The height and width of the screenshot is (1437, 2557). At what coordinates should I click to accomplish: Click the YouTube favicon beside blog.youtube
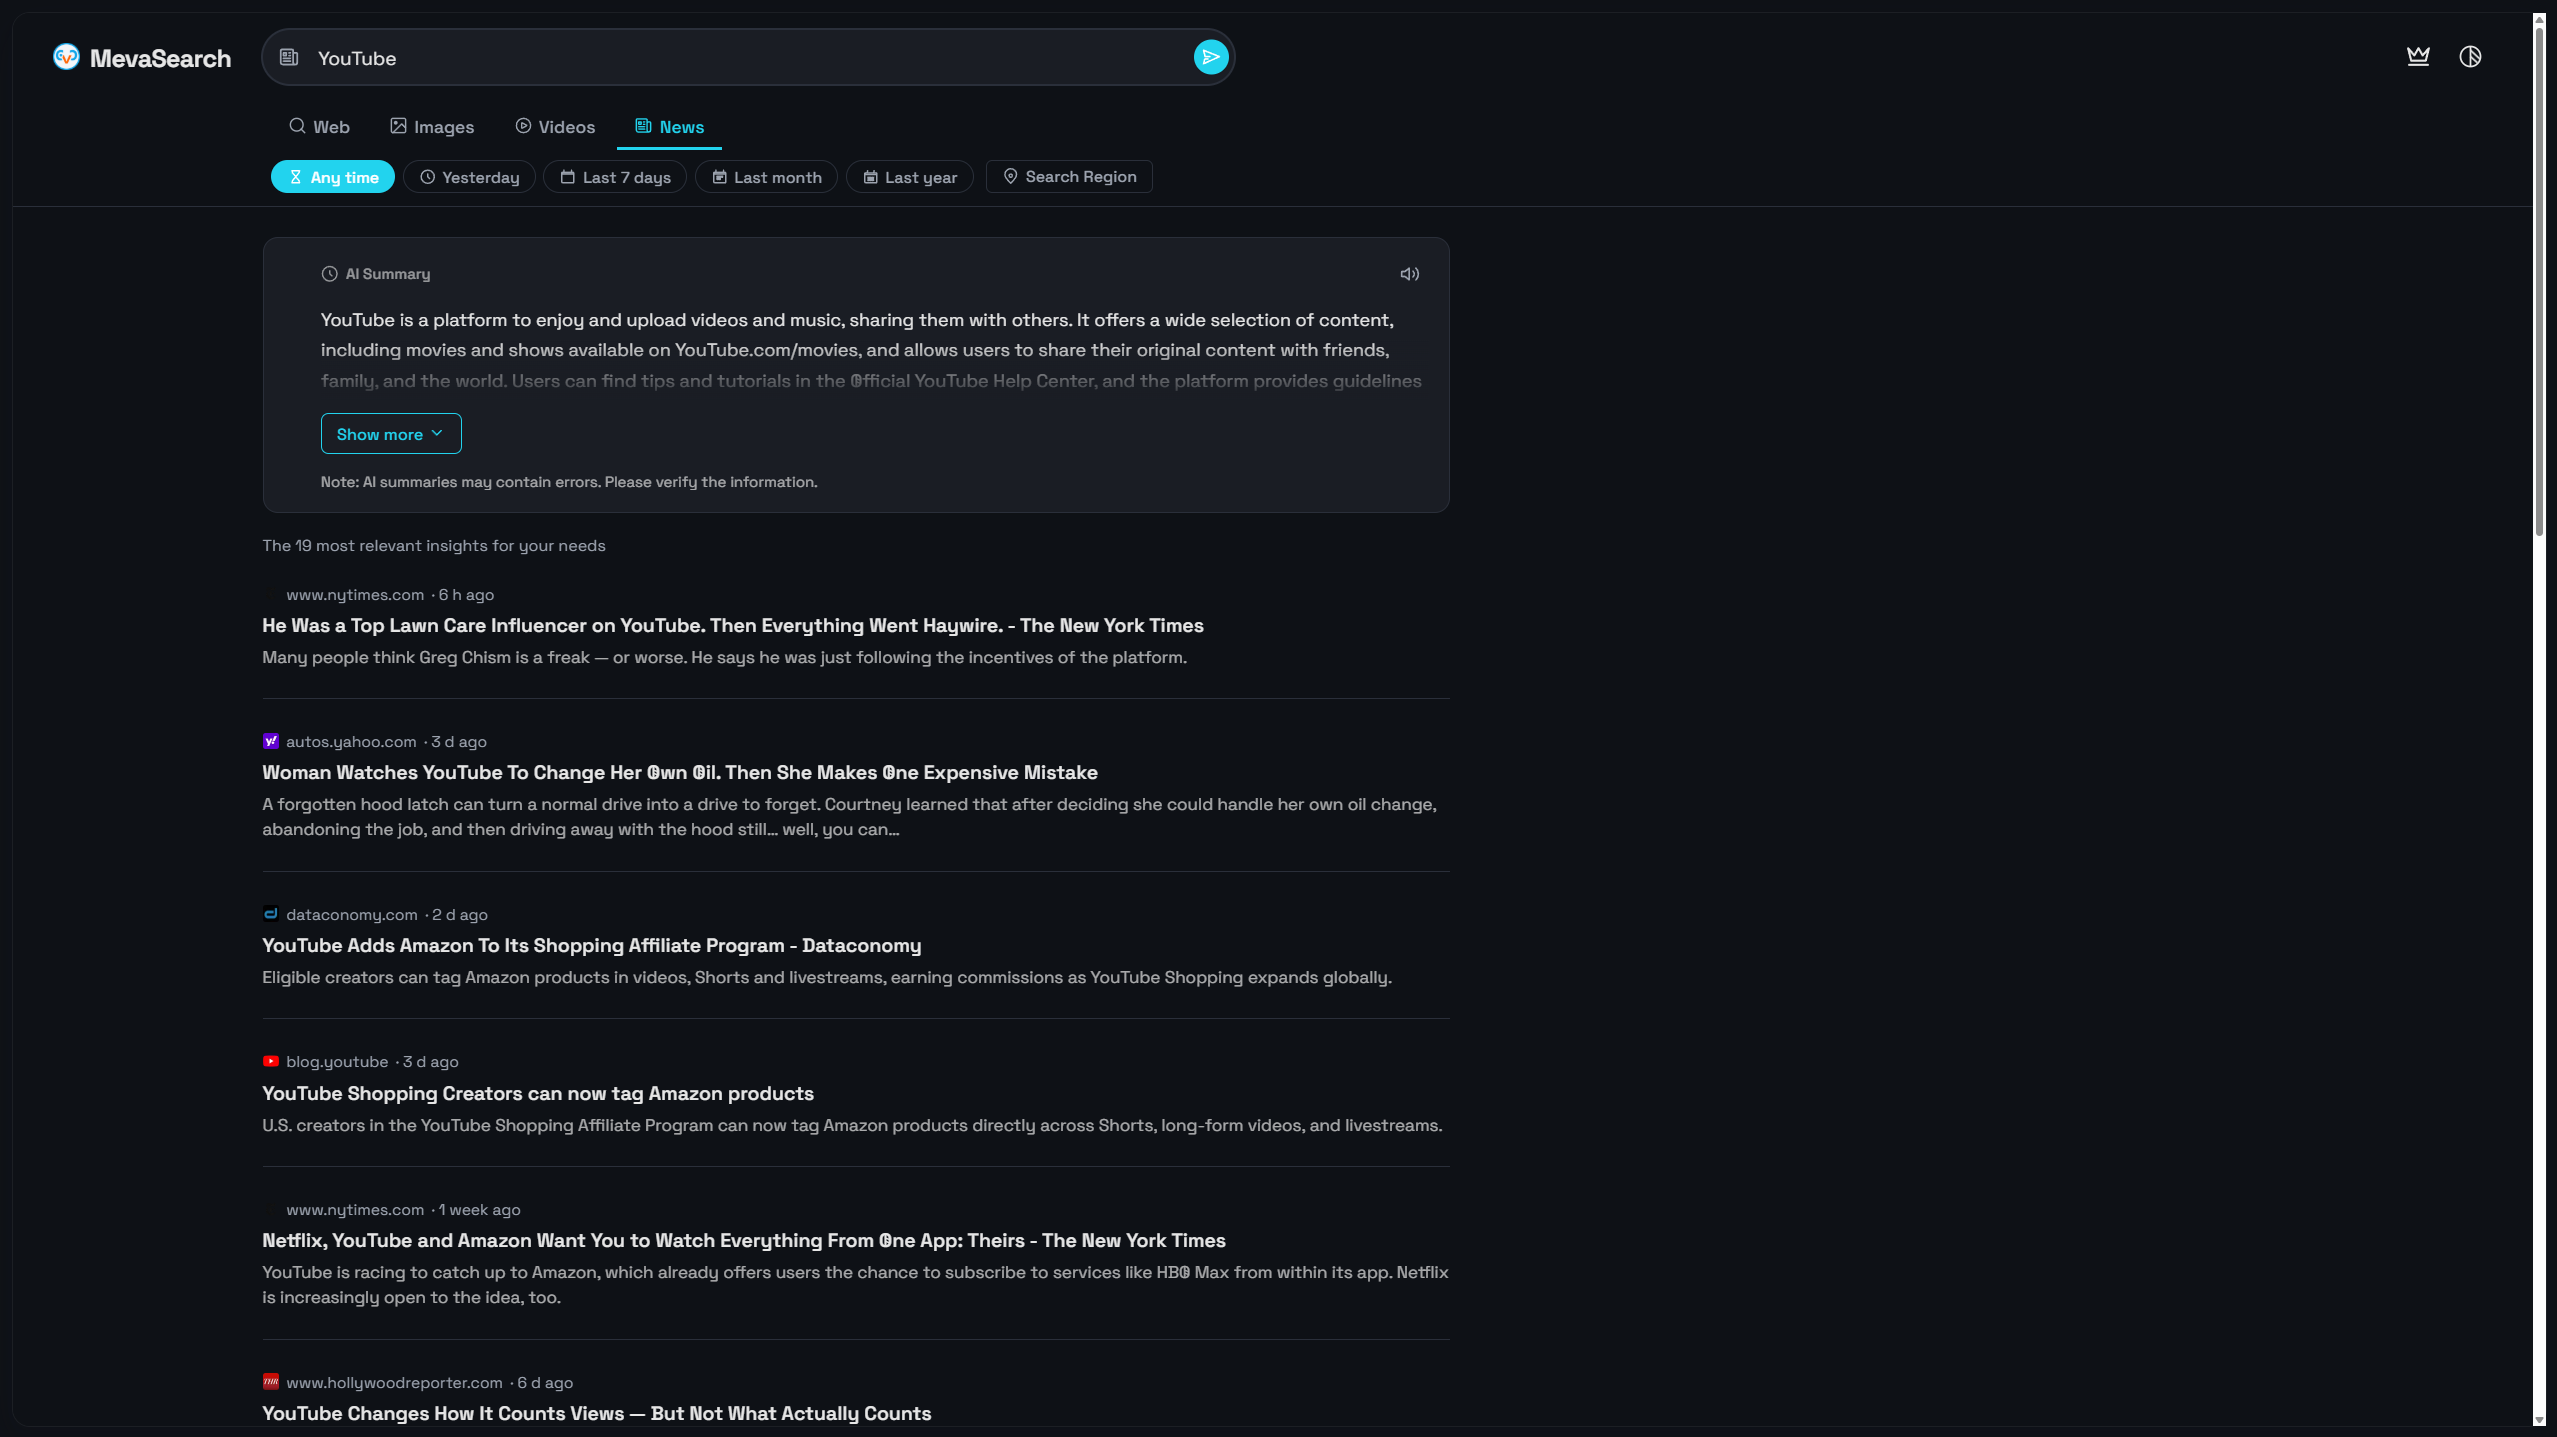pyautogui.click(x=270, y=1061)
